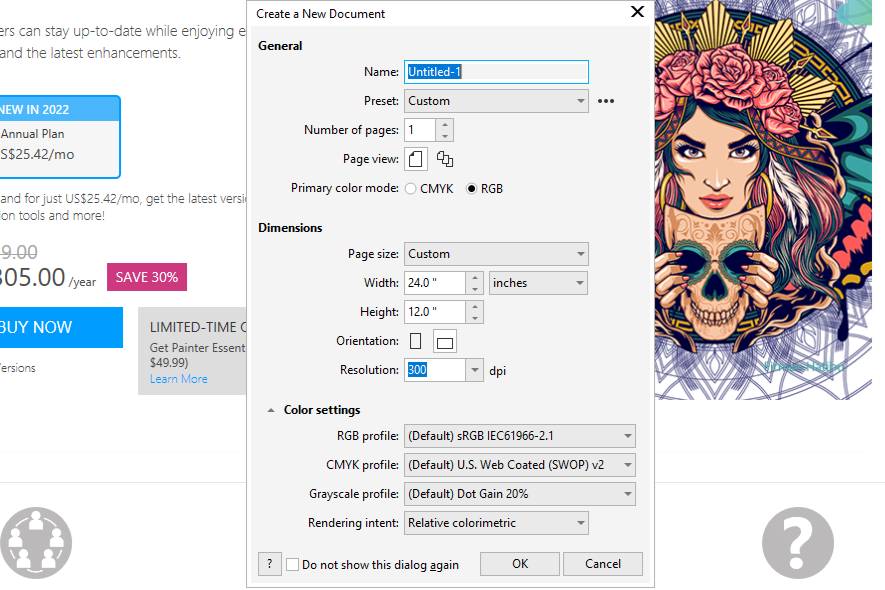This screenshot has width=885, height=590.
Task: Select CMYK primary color mode
Action: click(x=409, y=188)
